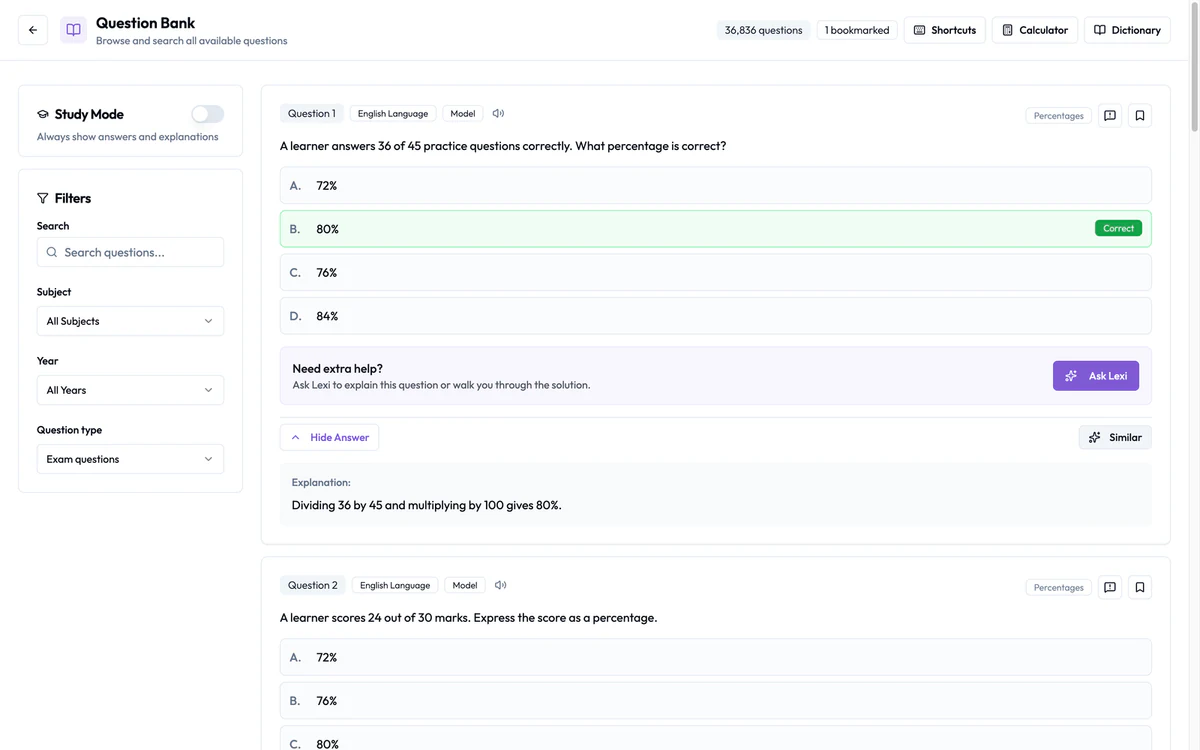Click the explanation text about dividing 36 by 45
The image size is (1200, 750).
point(427,505)
